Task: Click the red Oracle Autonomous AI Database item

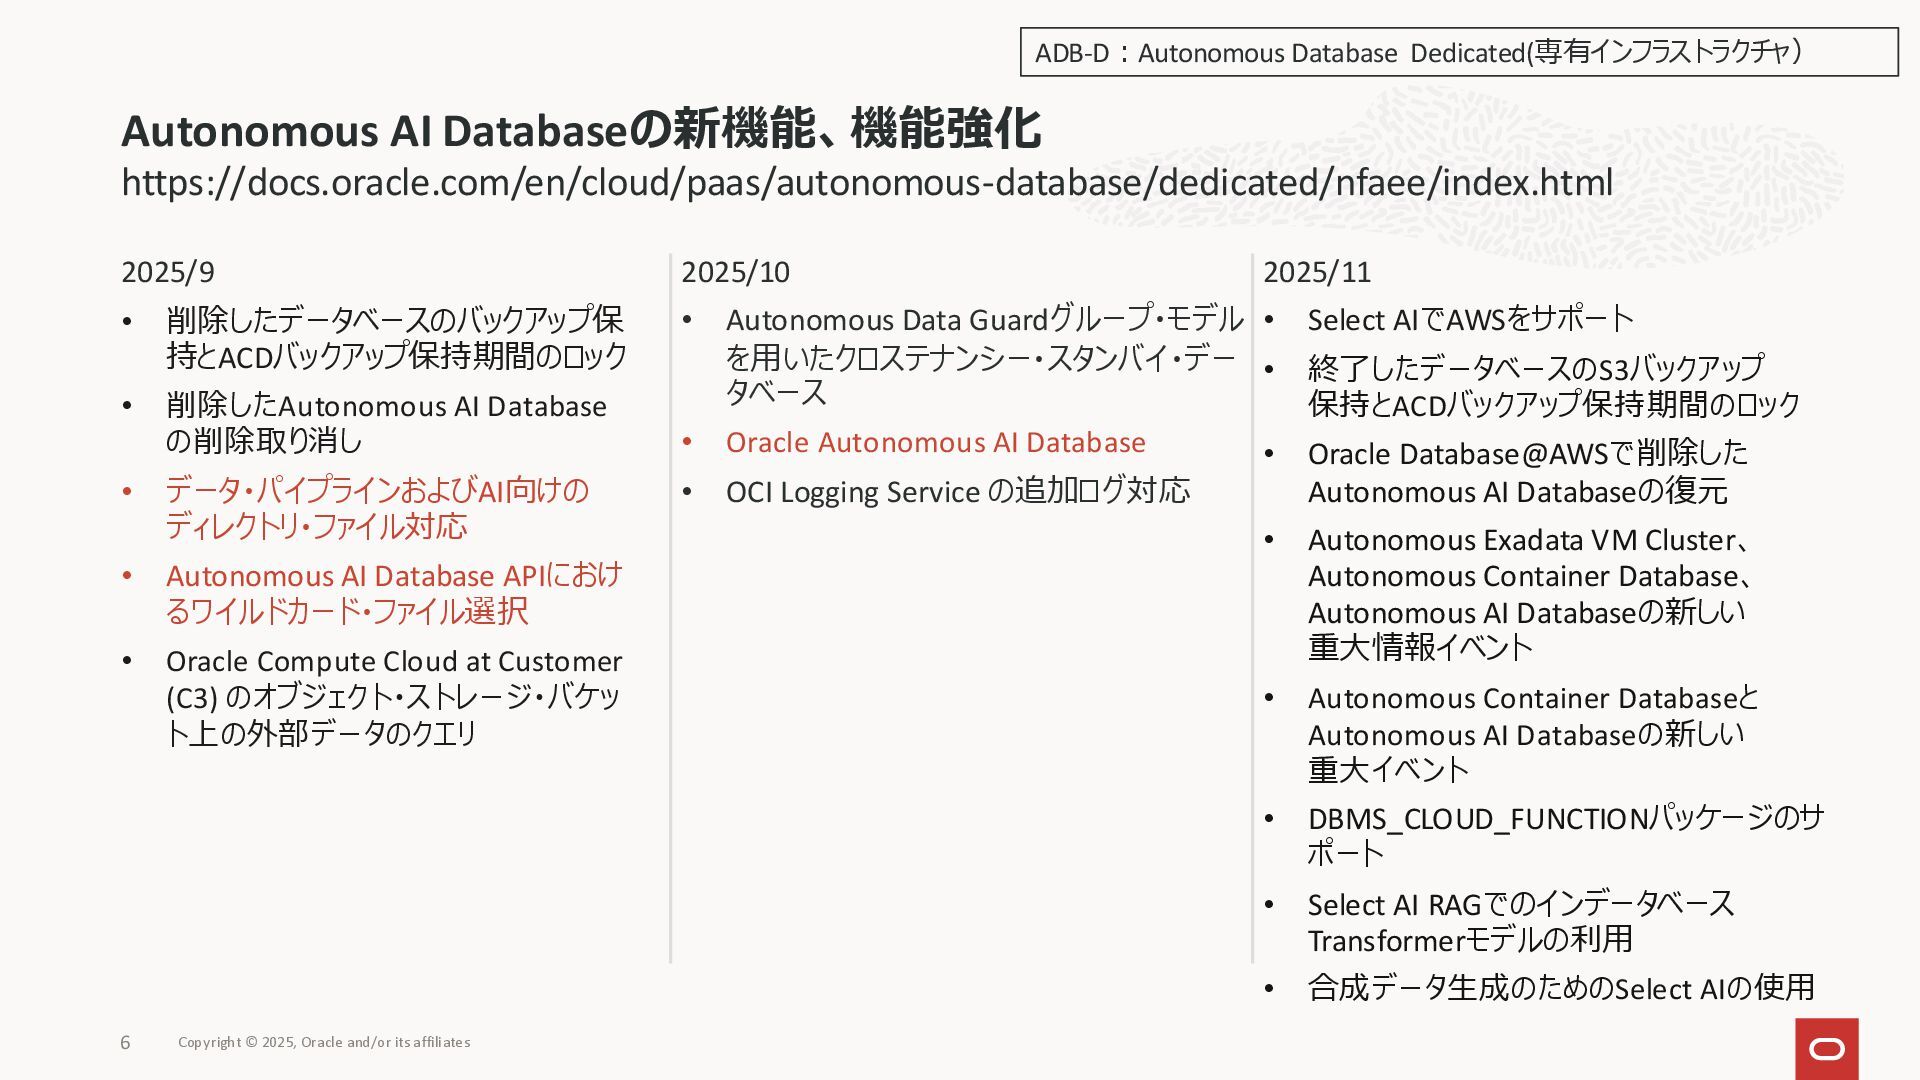Action: coord(935,442)
